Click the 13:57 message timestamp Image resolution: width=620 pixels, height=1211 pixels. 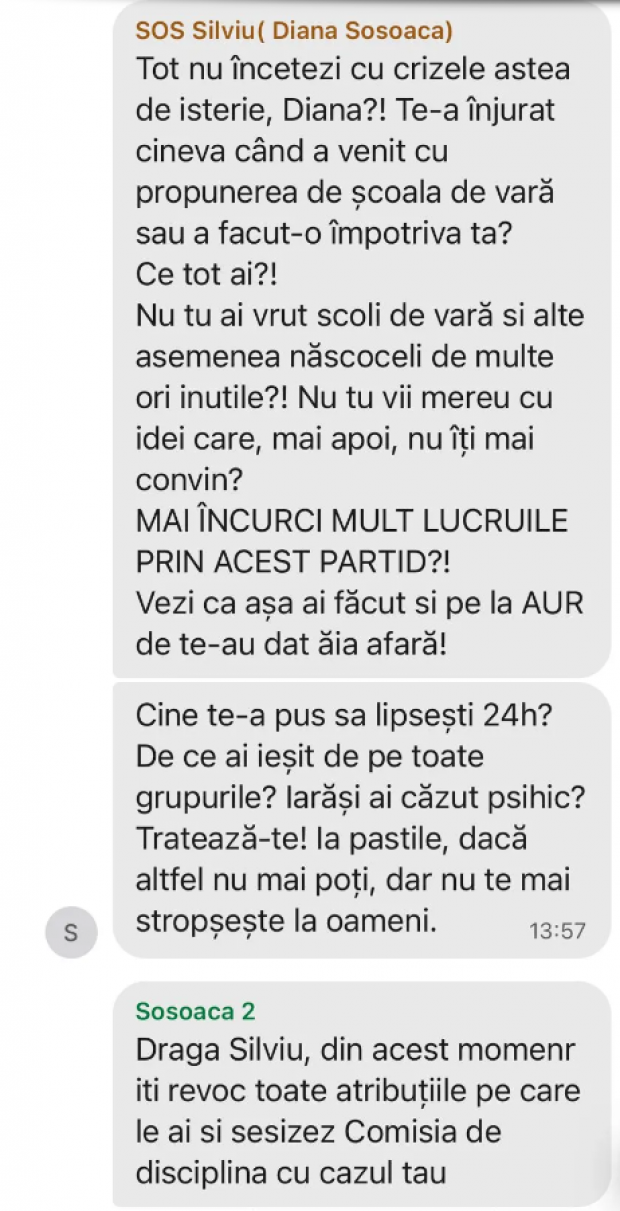[x=556, y=931]
